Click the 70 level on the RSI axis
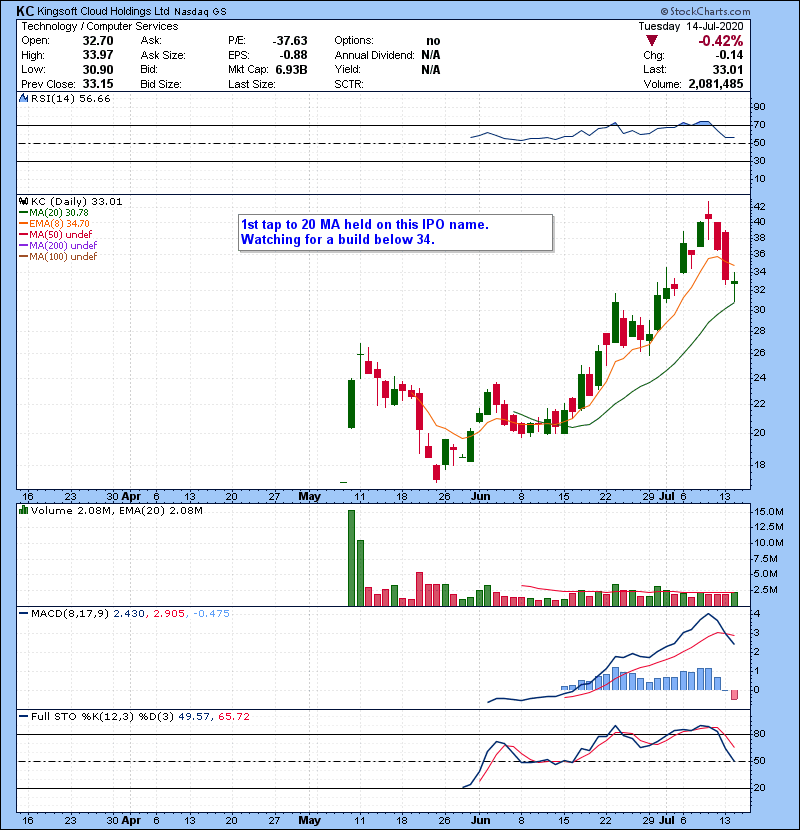800x830 pixels. coord(759,125)
